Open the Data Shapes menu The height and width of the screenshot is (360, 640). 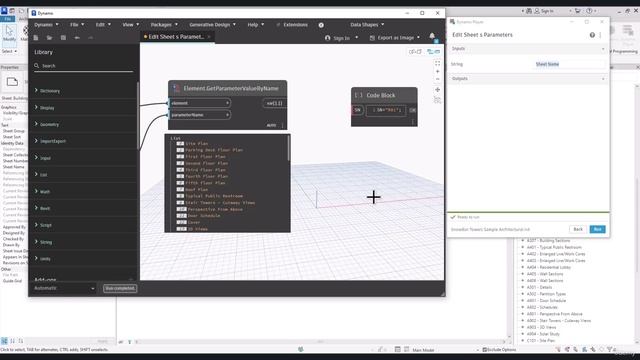(367, 25)
